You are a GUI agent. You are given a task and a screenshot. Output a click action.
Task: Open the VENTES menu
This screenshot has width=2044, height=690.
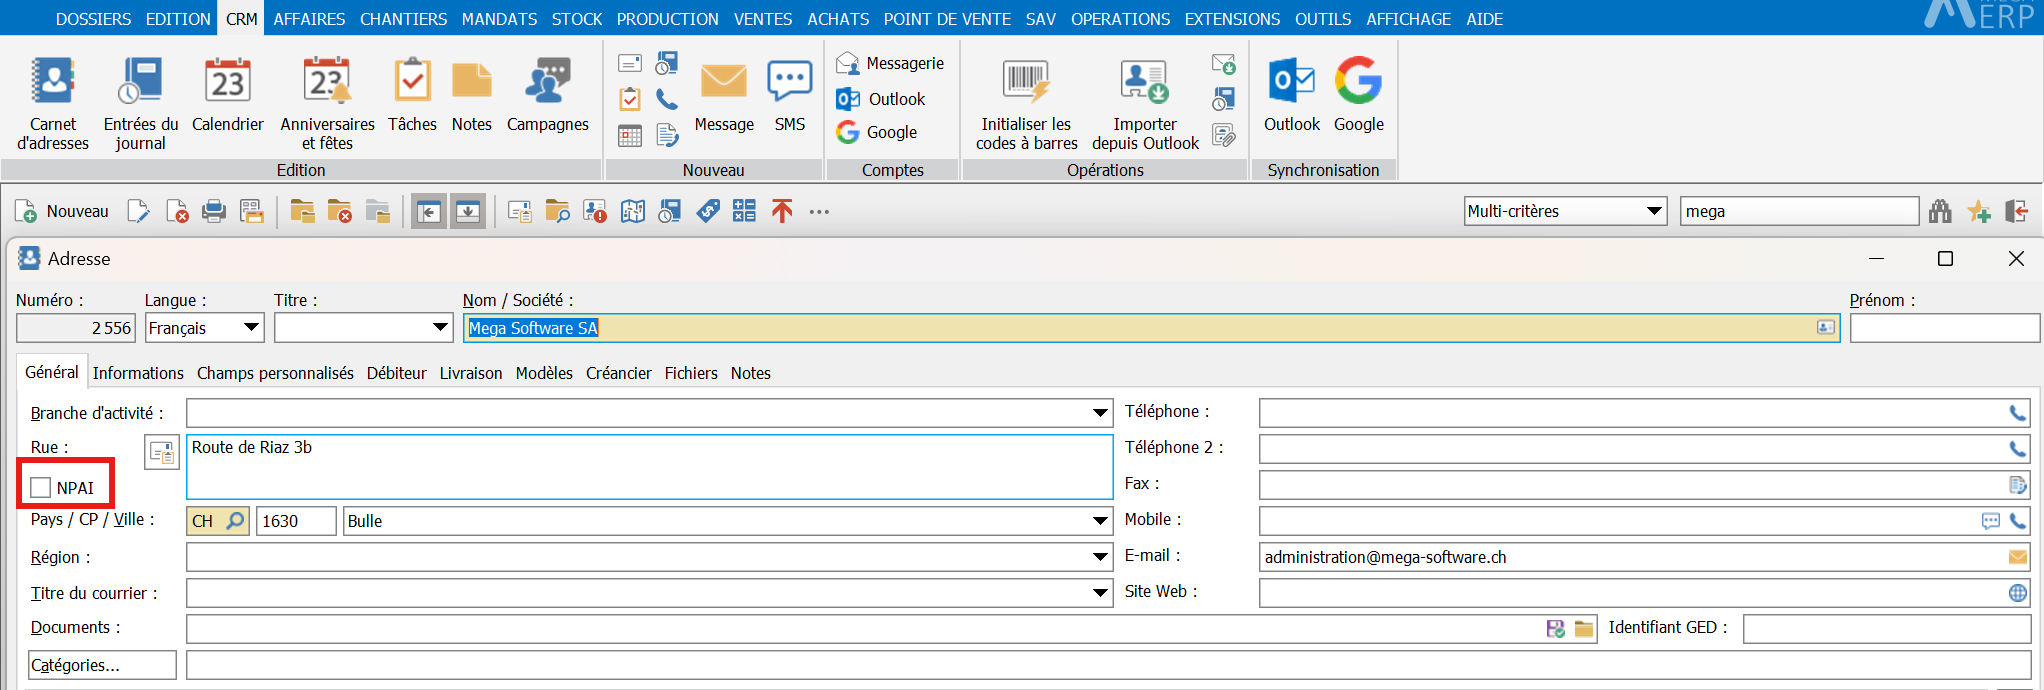tap(763, 19)
